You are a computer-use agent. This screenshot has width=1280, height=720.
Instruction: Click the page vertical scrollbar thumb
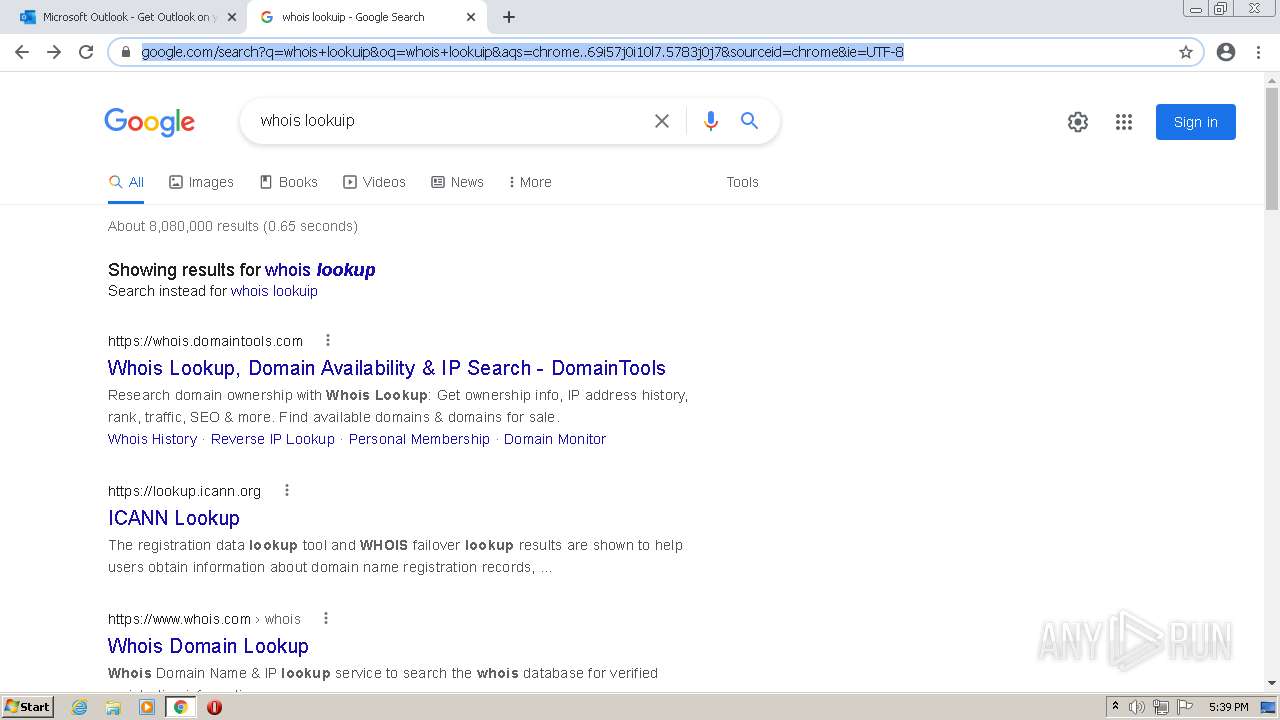1272,150
